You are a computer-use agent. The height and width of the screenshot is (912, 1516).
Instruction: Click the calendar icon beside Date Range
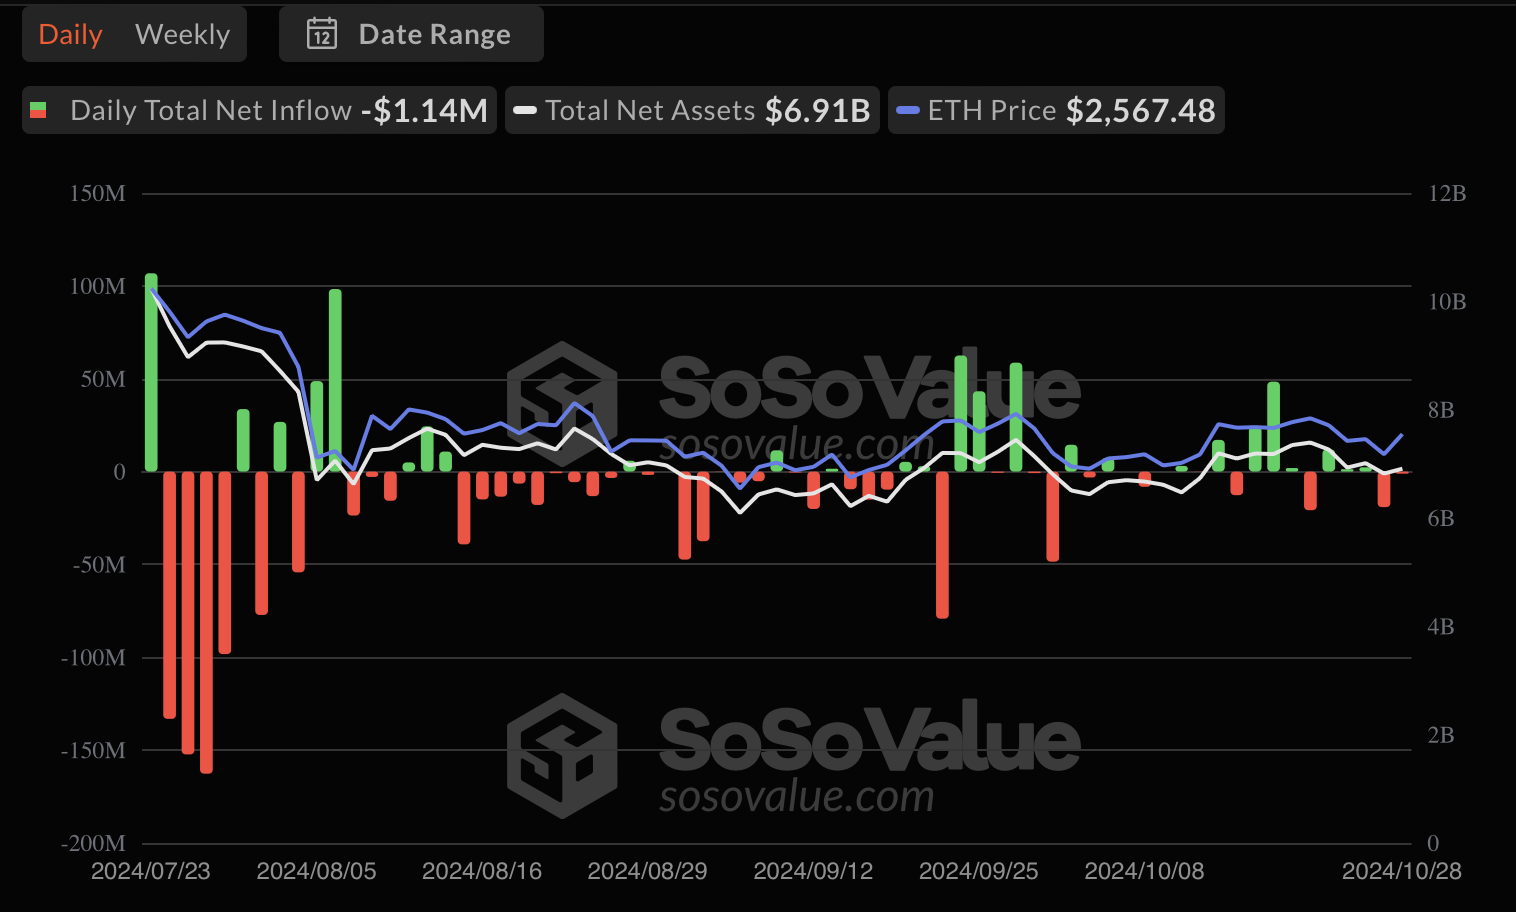(321, 35)
